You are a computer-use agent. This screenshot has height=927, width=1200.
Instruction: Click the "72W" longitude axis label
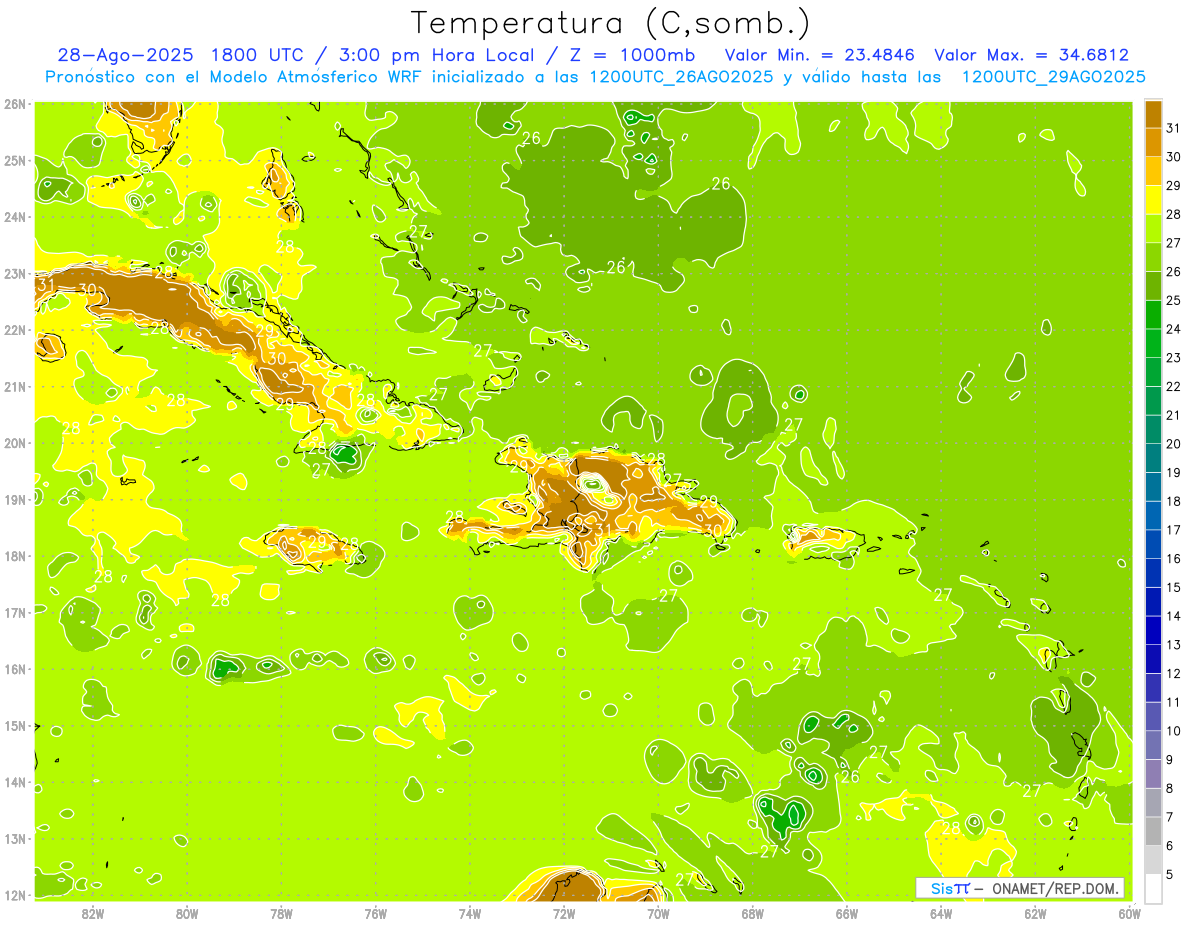pyautogui.click(x=564, y=913)
